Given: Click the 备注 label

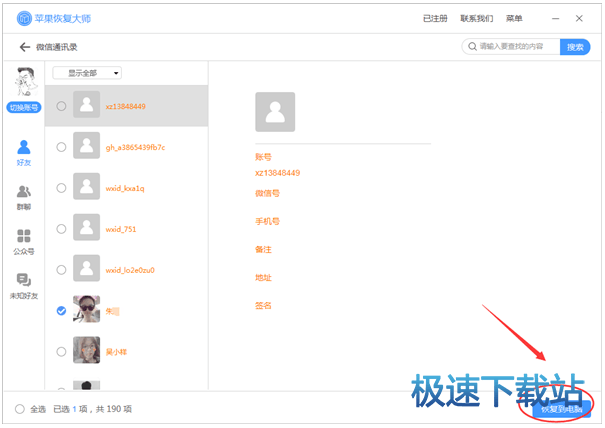Looking at the screenshot, I should pos(264,250).
